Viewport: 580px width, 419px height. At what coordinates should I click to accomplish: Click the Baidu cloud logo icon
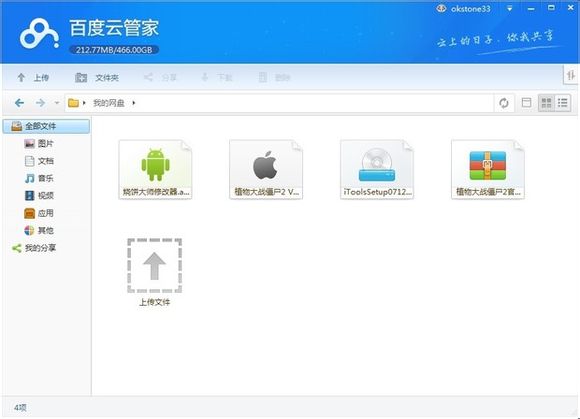click(40, 34)
